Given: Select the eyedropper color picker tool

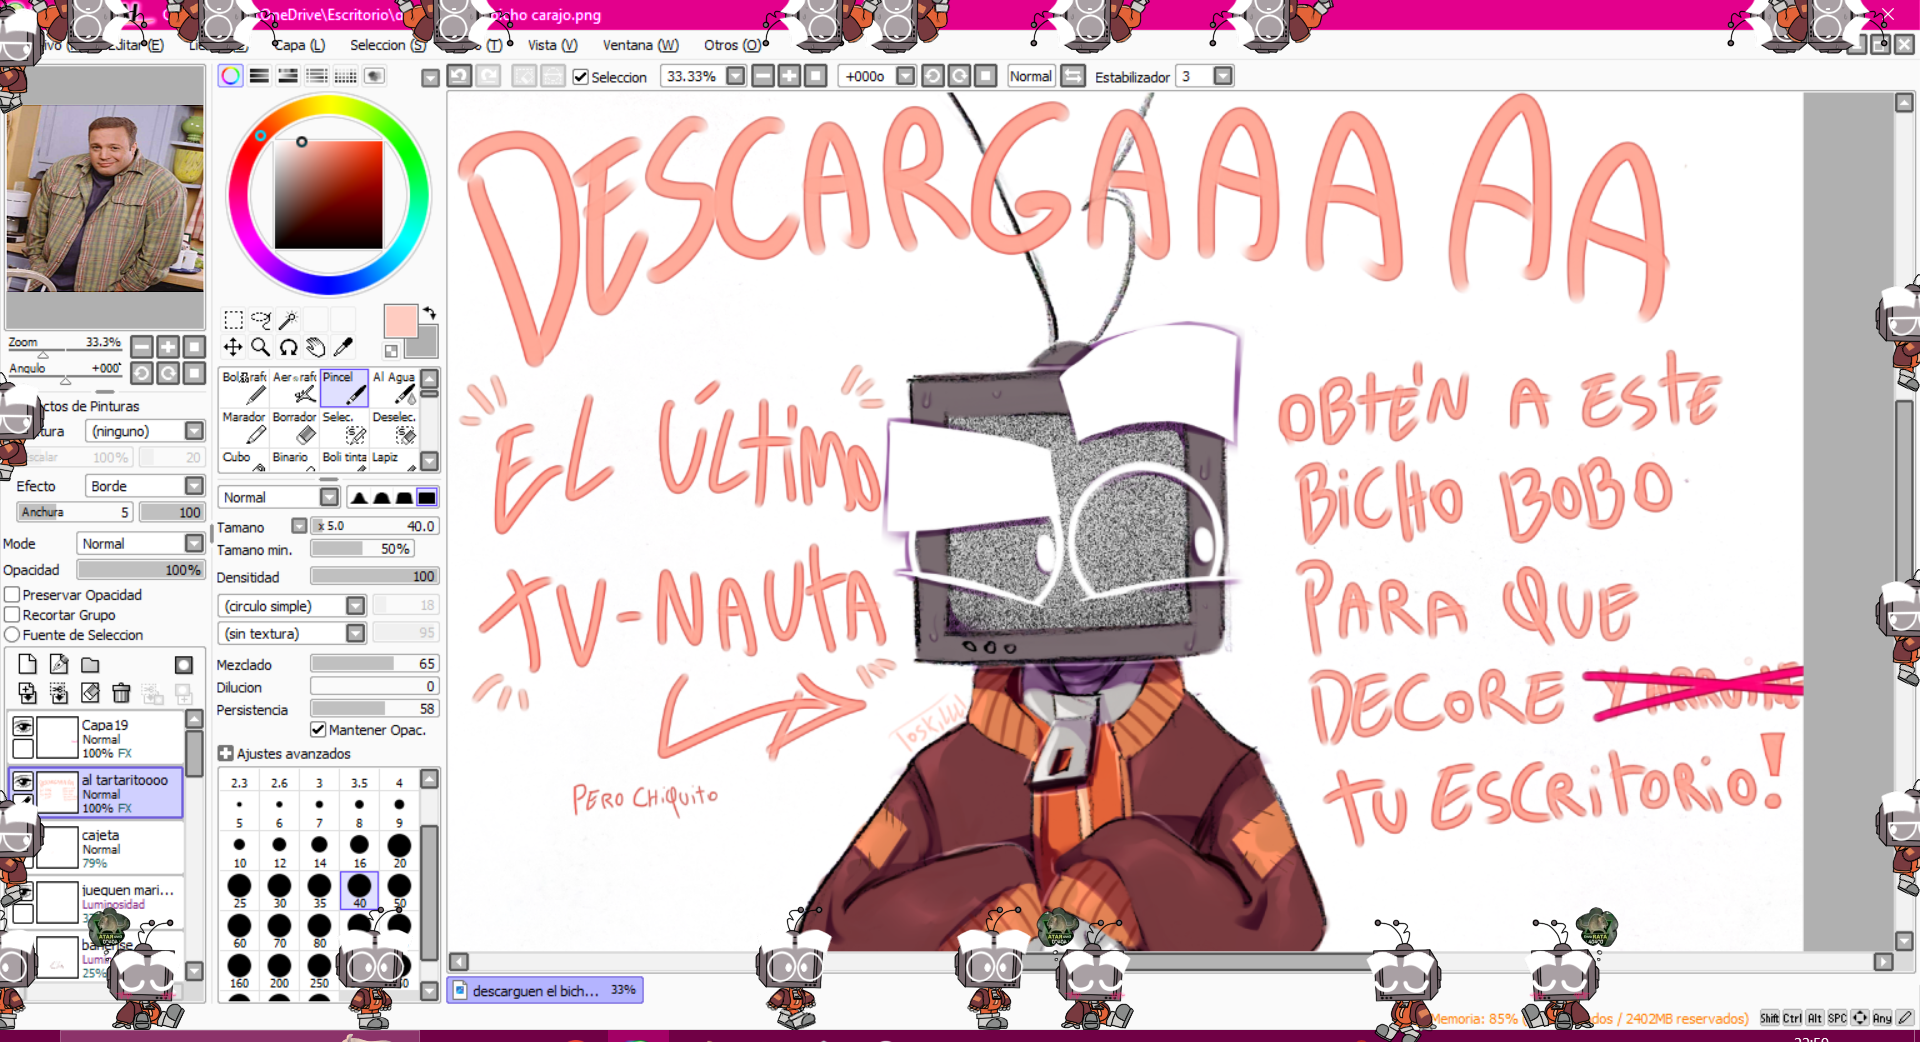Looking at the screenshot, I should coord(343,347).
